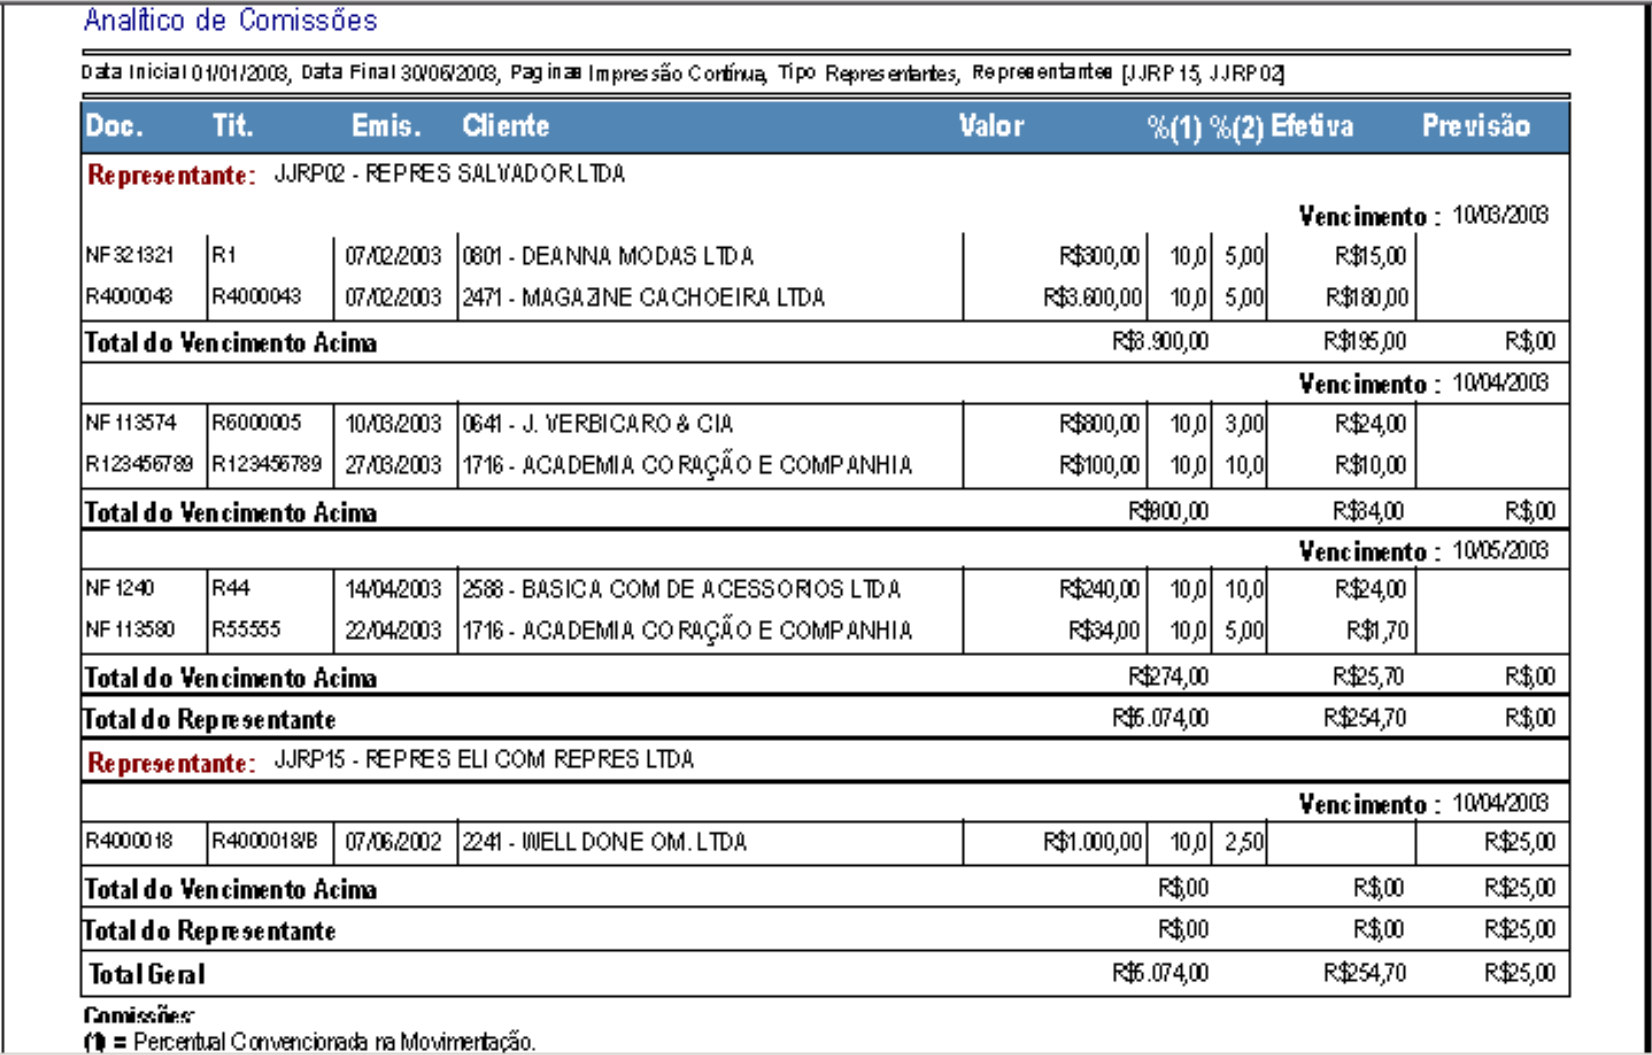Click due date '10/03/2003'
The width and height of the screenshot is (1652, 1055).
pyautogui.click(x=1500, y=215)
